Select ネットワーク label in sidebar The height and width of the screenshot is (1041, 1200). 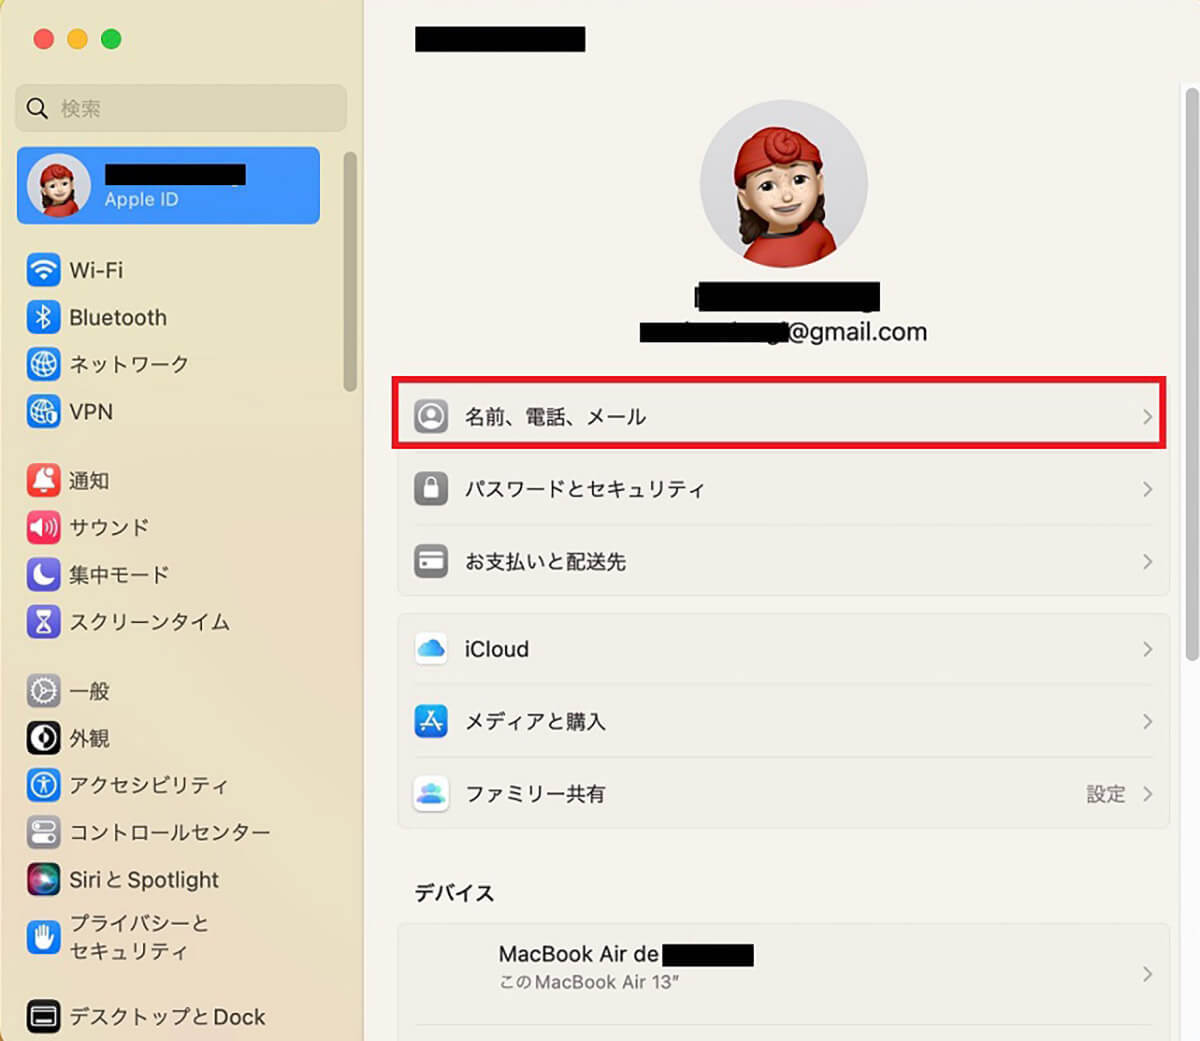click(129, 364)
